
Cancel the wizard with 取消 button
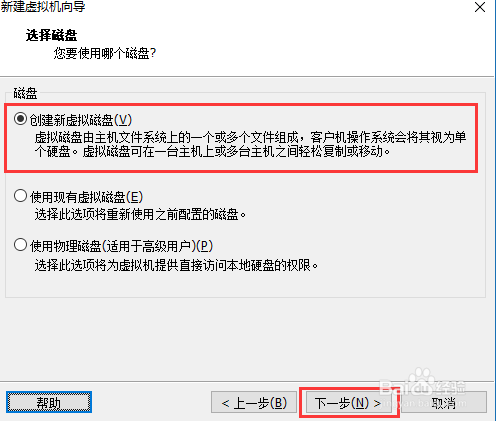click(444, 402)
